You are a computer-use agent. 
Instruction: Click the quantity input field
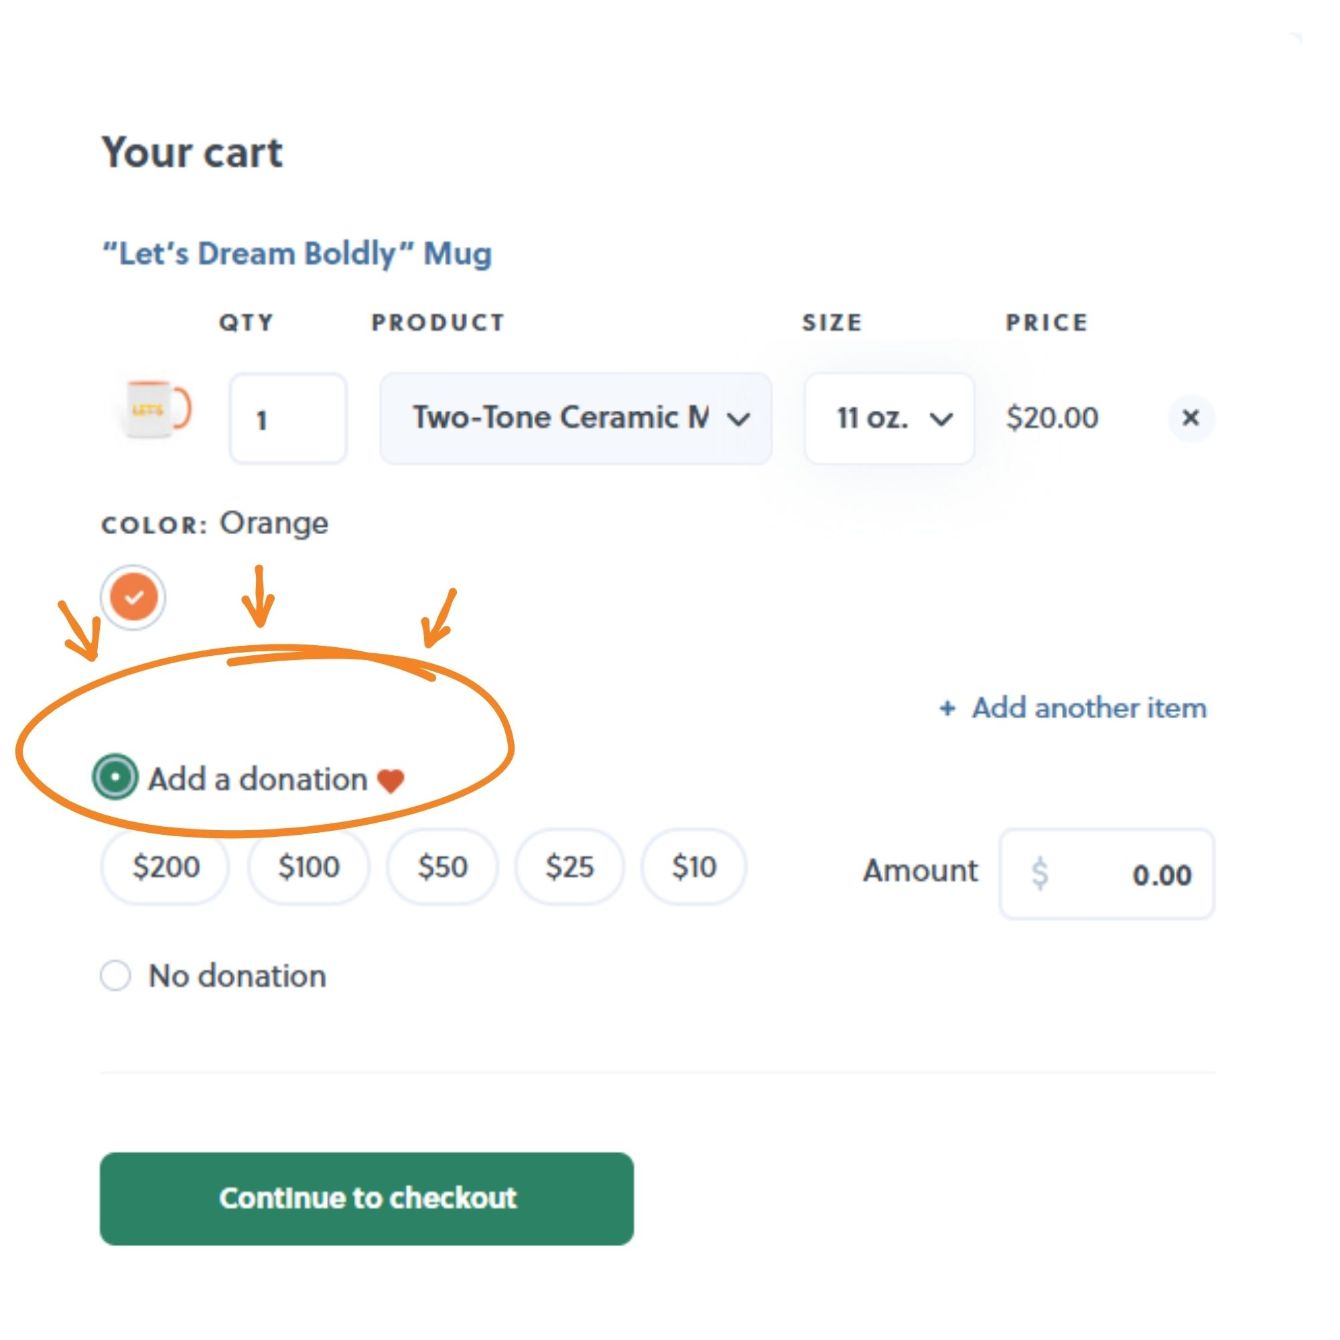pos(288,418)
